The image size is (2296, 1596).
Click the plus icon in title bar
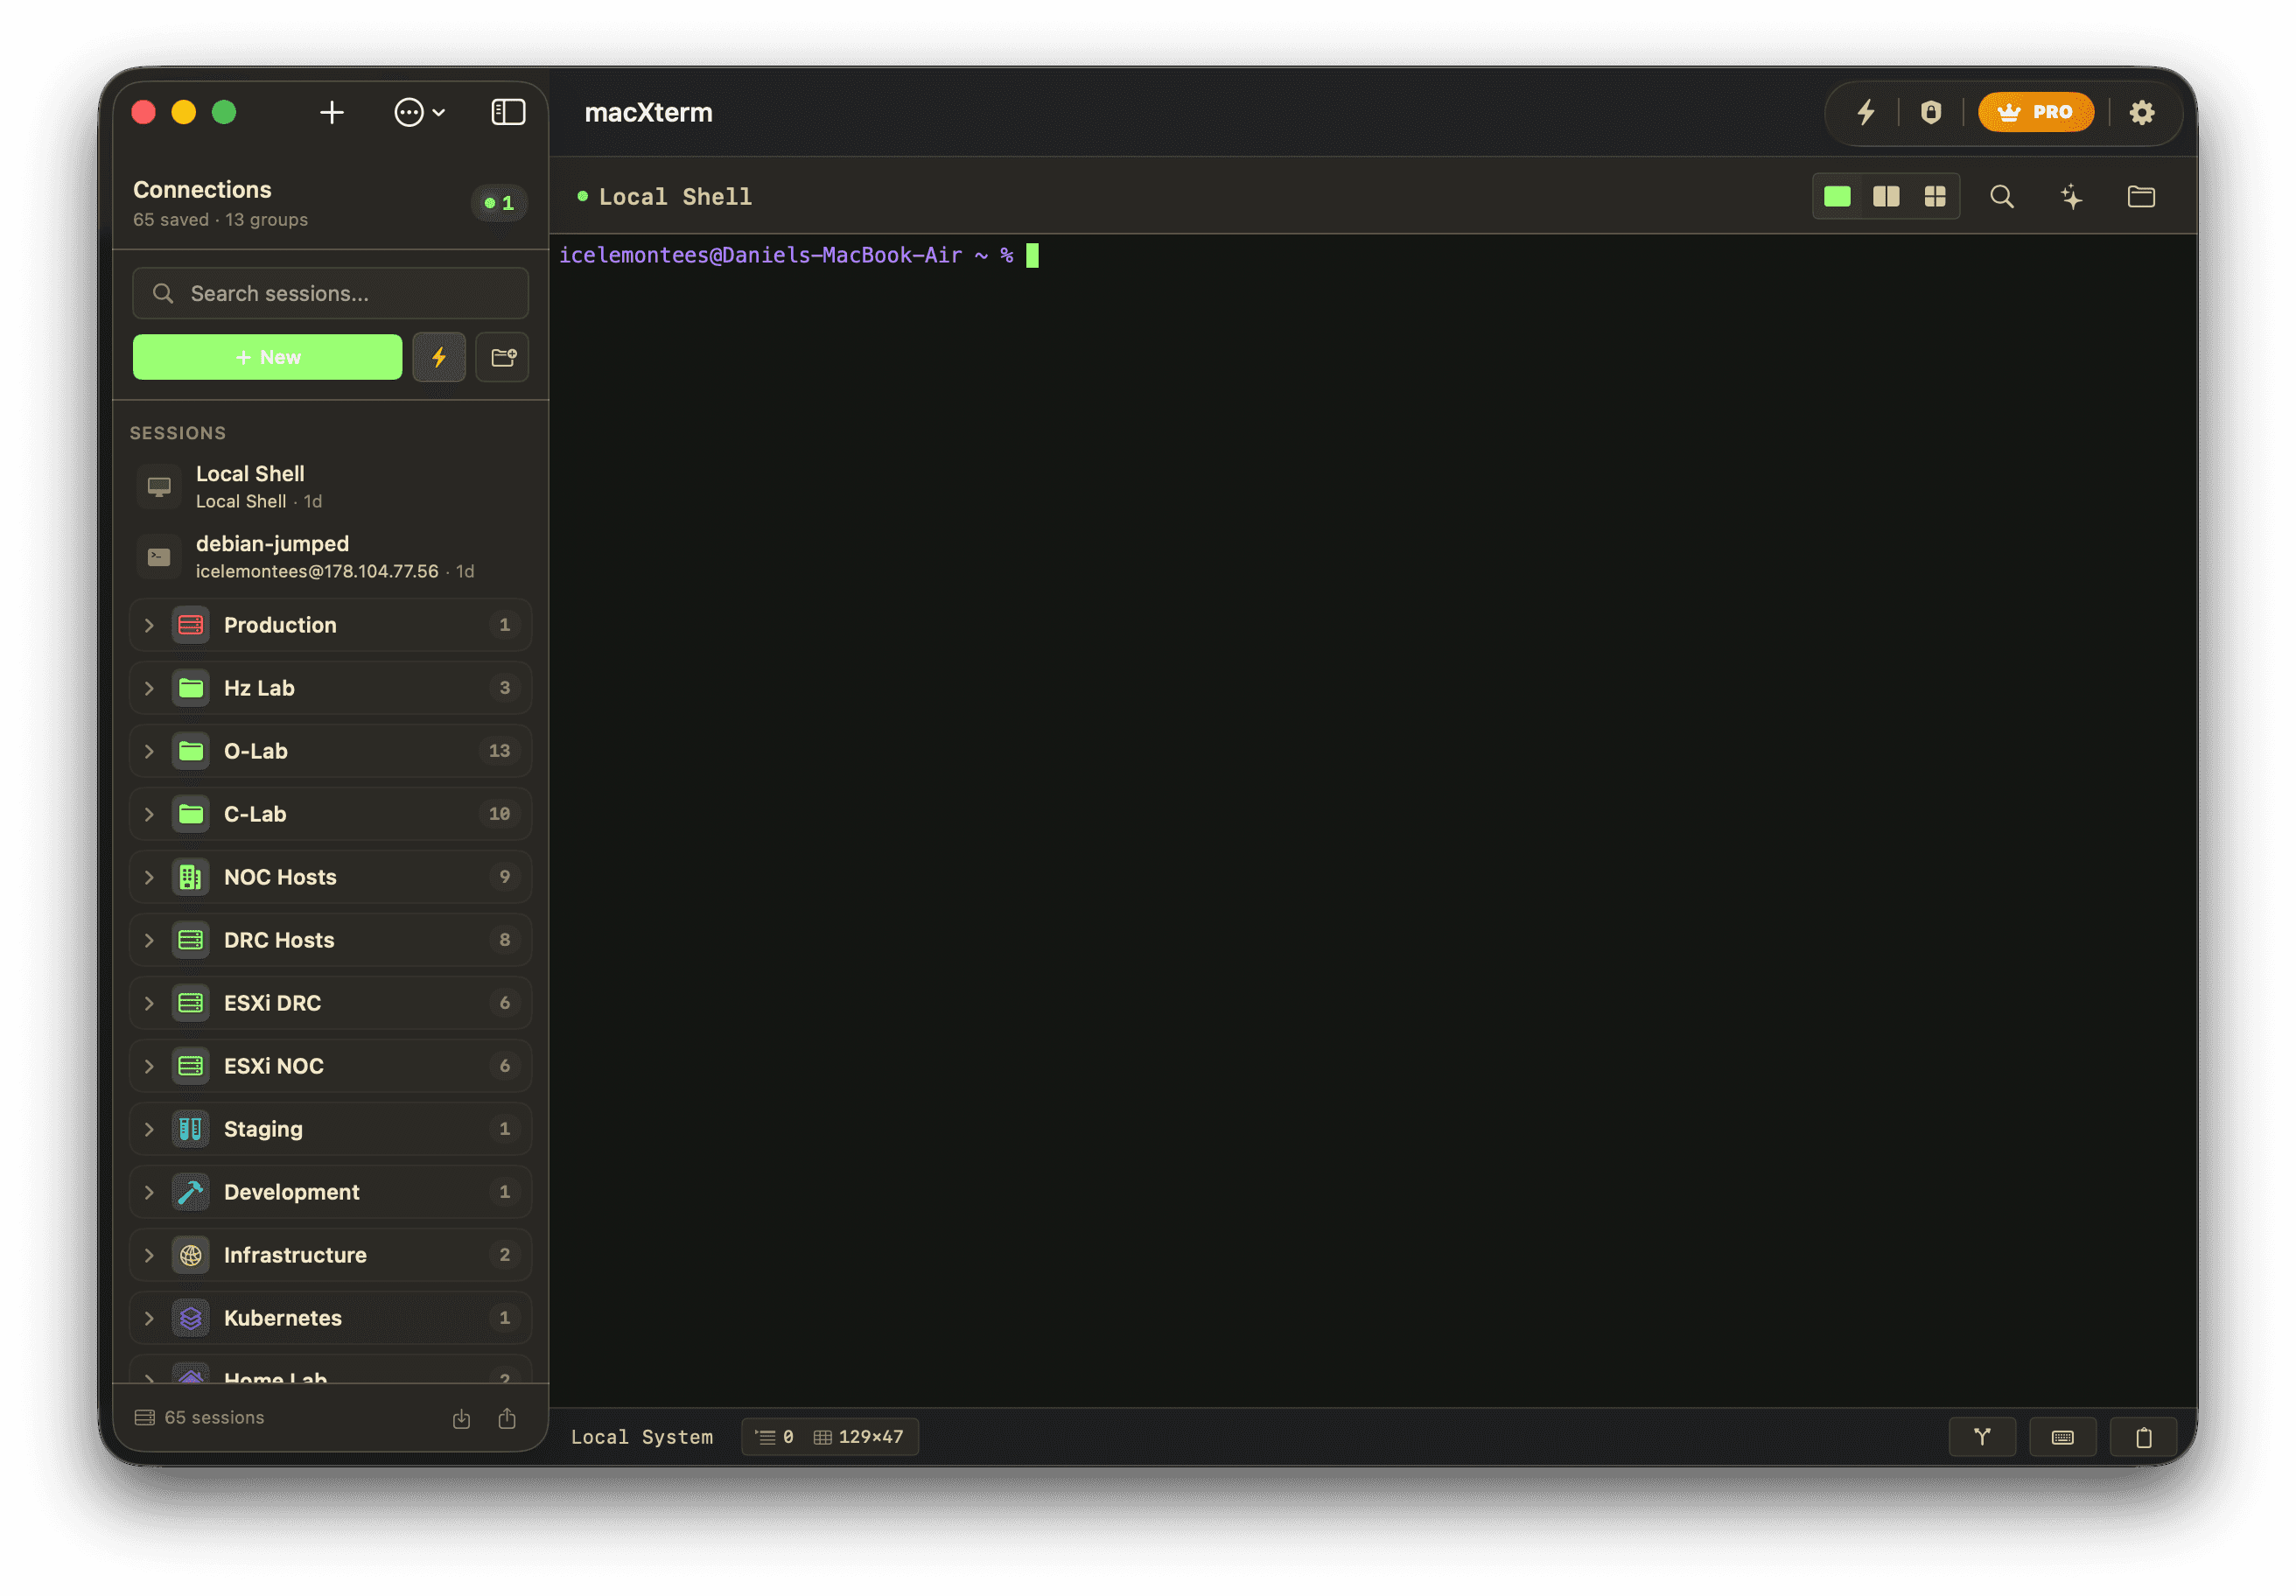[332, 112]
